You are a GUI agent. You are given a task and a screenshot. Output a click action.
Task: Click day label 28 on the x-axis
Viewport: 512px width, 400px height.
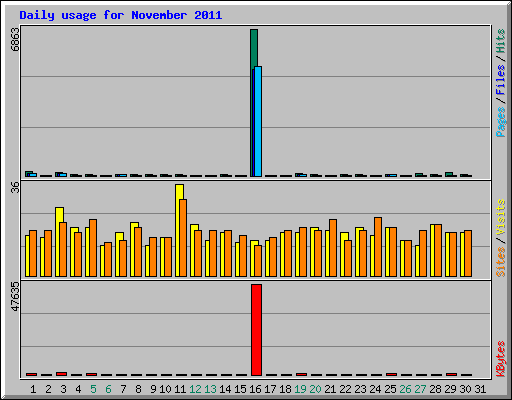click(435, 389)
